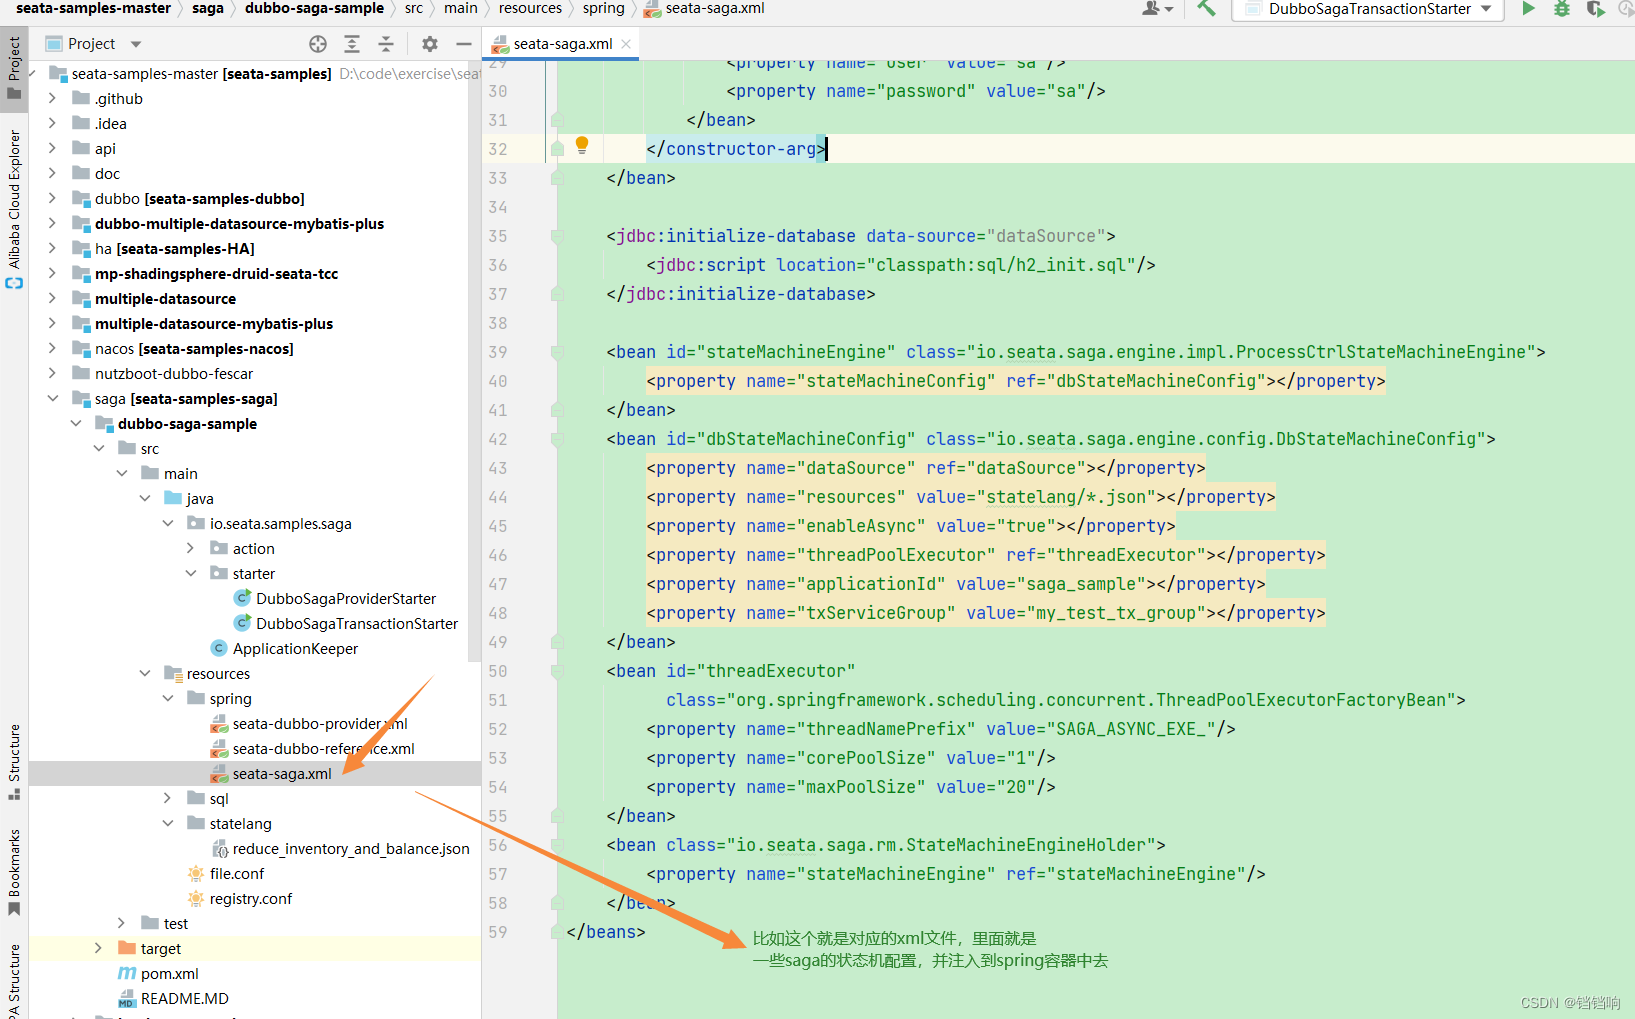
Task: Select DubboSagaProviderStarter class in tree
Action: 346,599
